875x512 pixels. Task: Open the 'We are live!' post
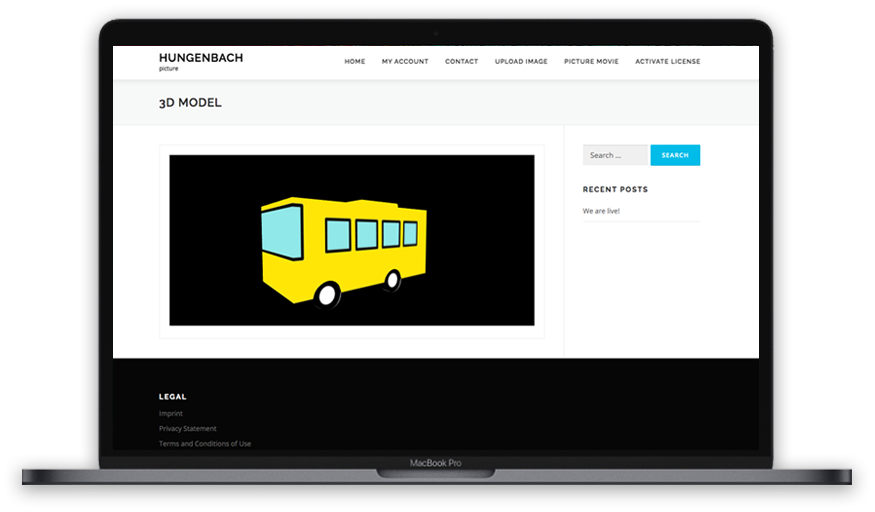click(x=601, y=211)
